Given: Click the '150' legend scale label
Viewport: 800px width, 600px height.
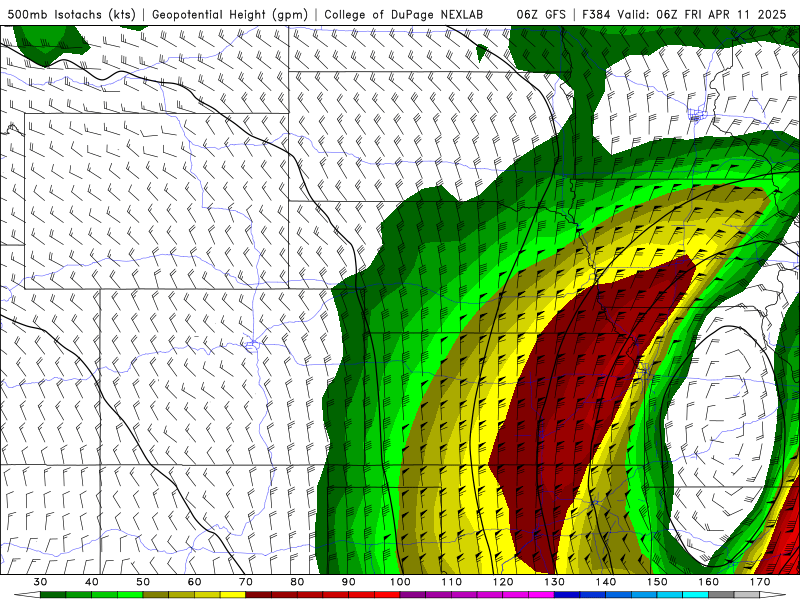Looking at the screenshot, I should click(657, 582).
